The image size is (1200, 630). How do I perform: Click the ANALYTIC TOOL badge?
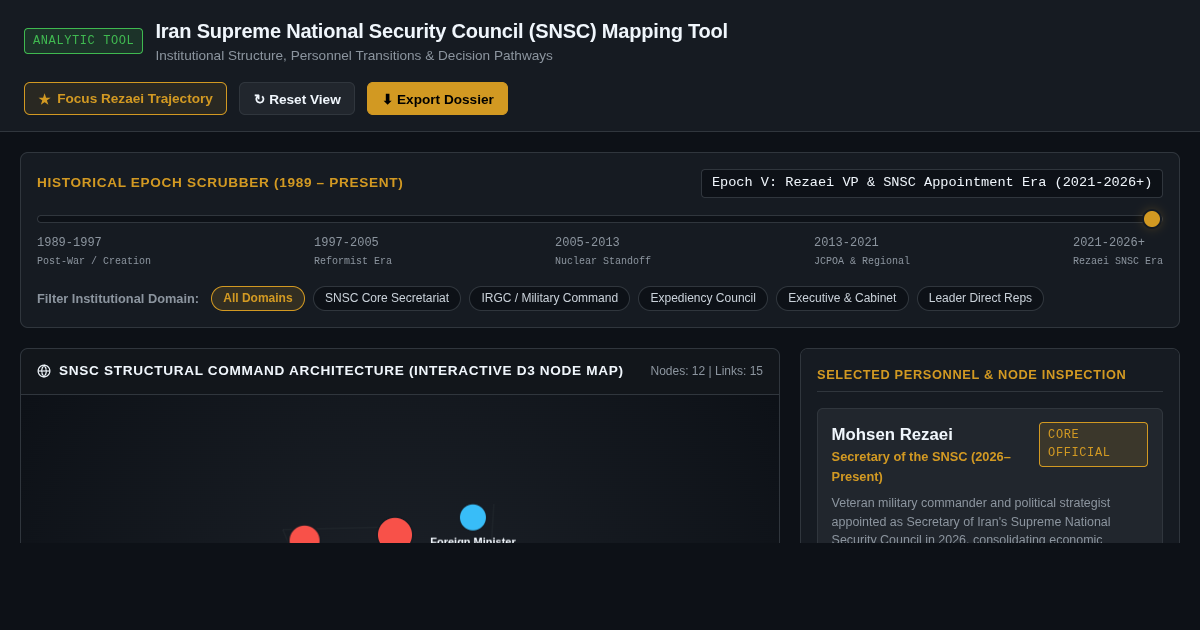[x=83, y=41]
